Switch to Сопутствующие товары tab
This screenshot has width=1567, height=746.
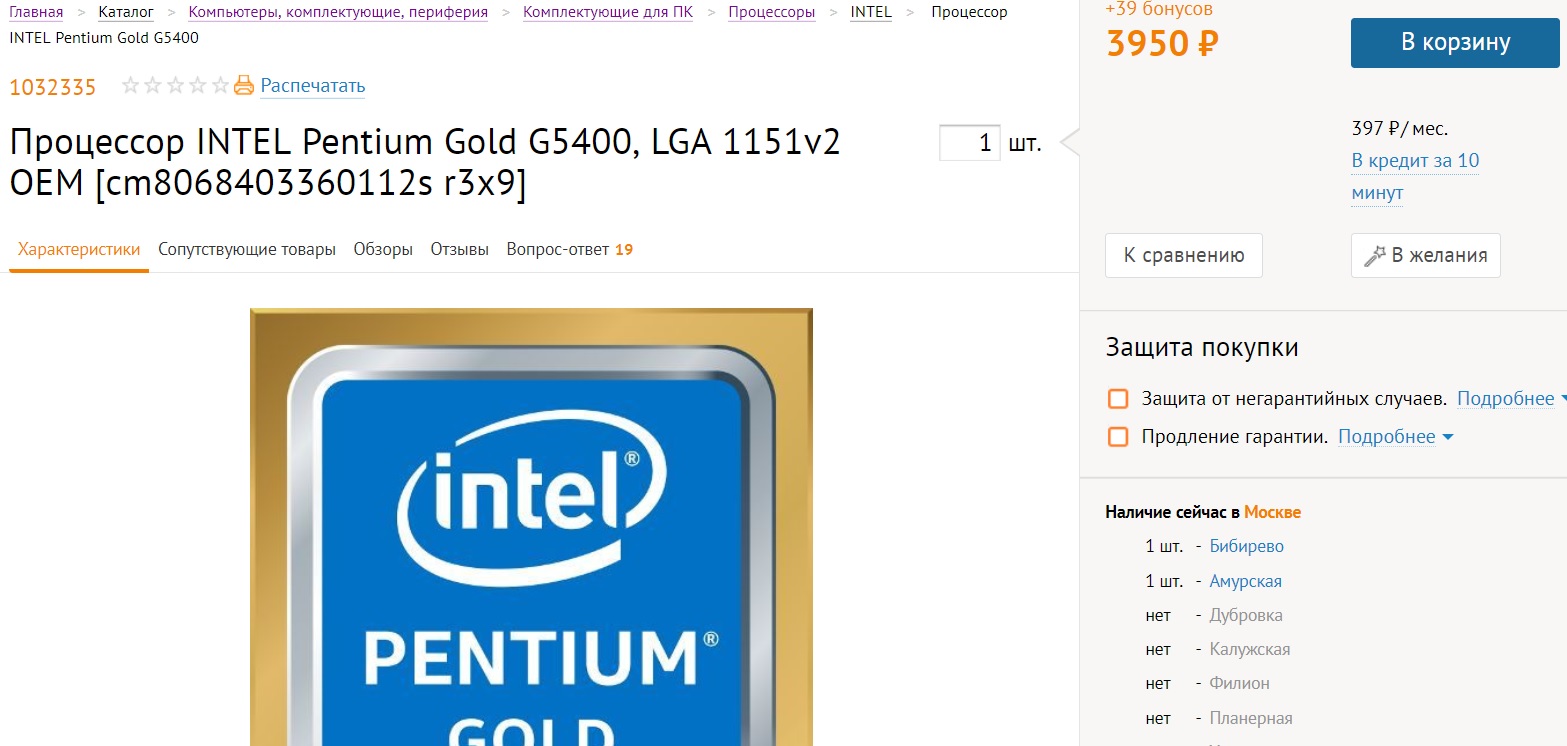(247, 249)
